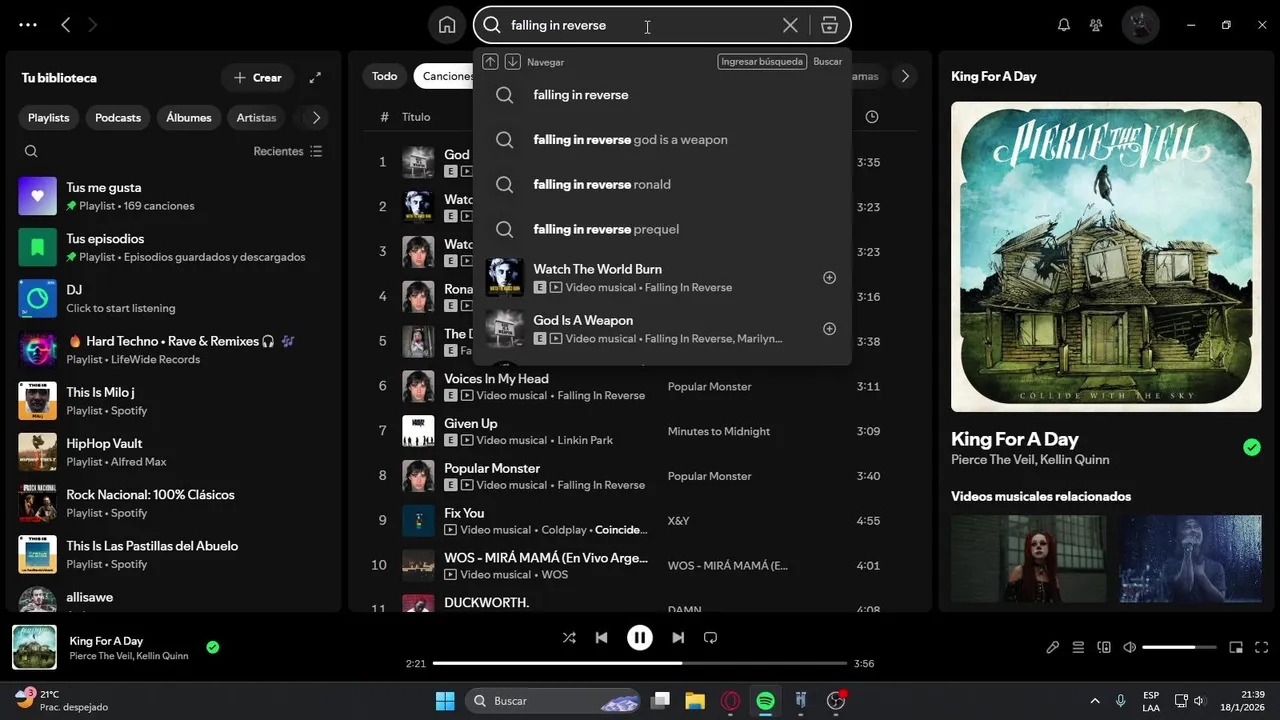Toggle shuffle playback
Image resolution: width=1280 pixels, height=720 pixels.
[x=569, y=637]
